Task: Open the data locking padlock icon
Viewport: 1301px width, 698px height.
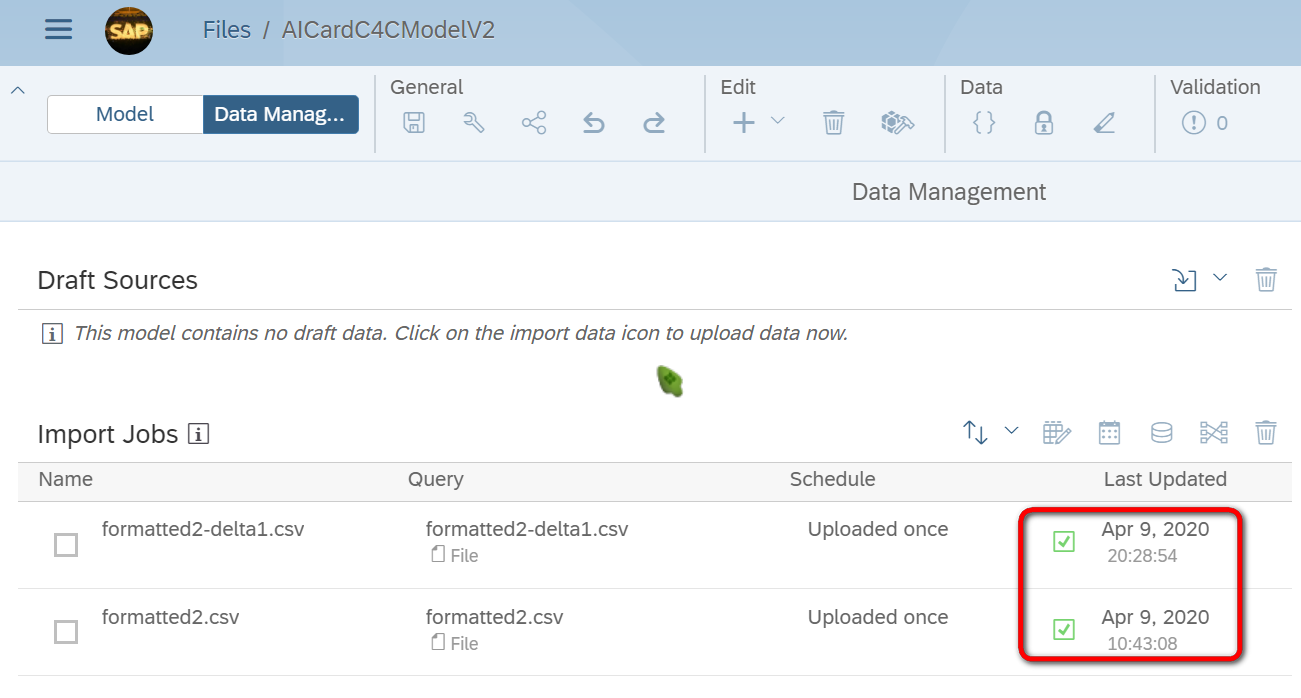Action: click(1044, 123)
